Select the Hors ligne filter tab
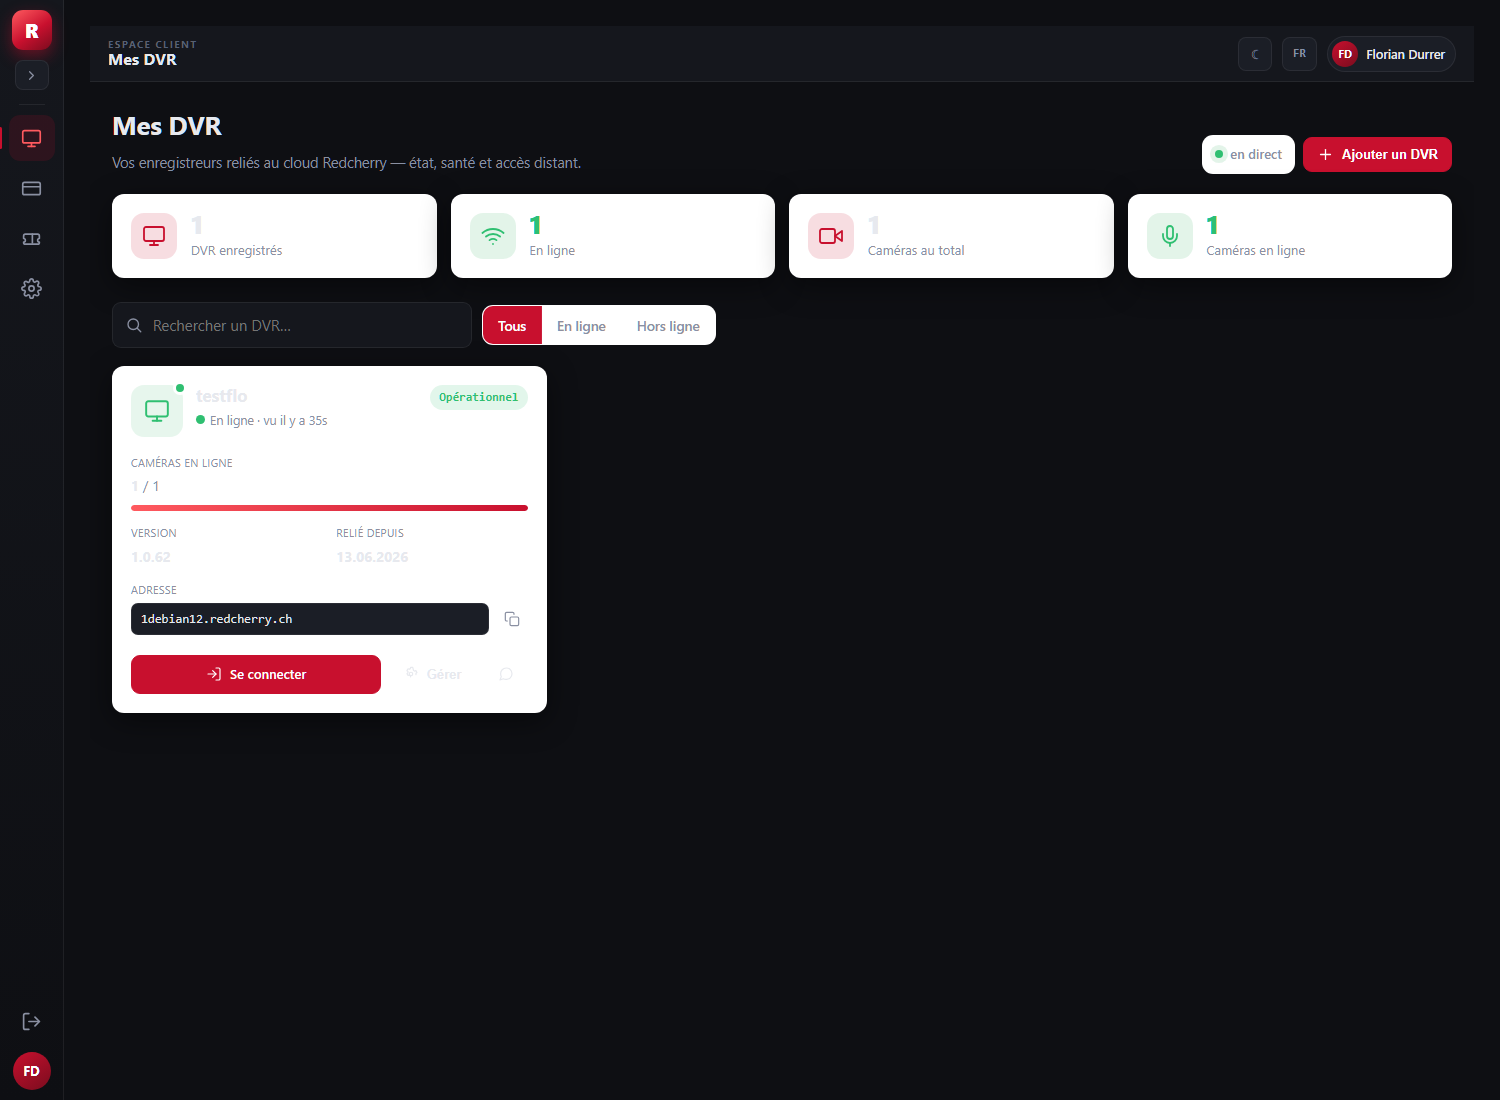 coord(668,326)
